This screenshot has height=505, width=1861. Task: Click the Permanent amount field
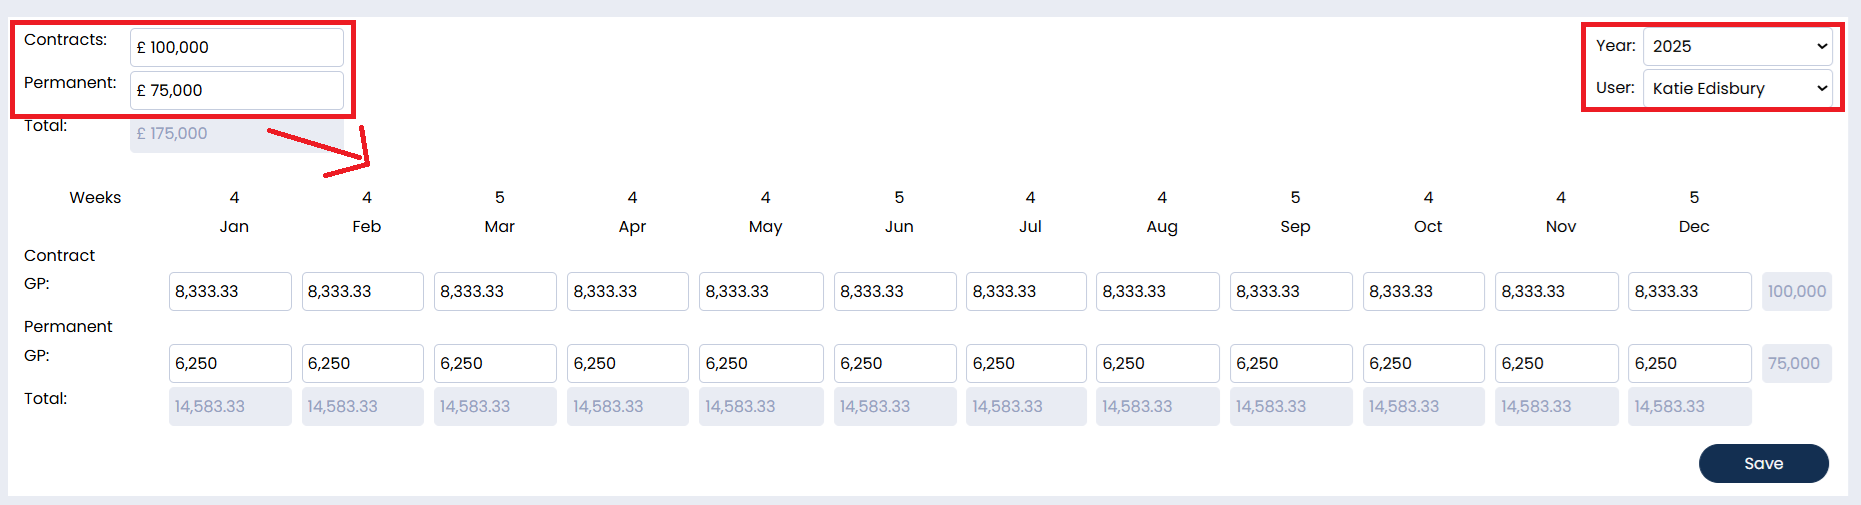(237, 90)
